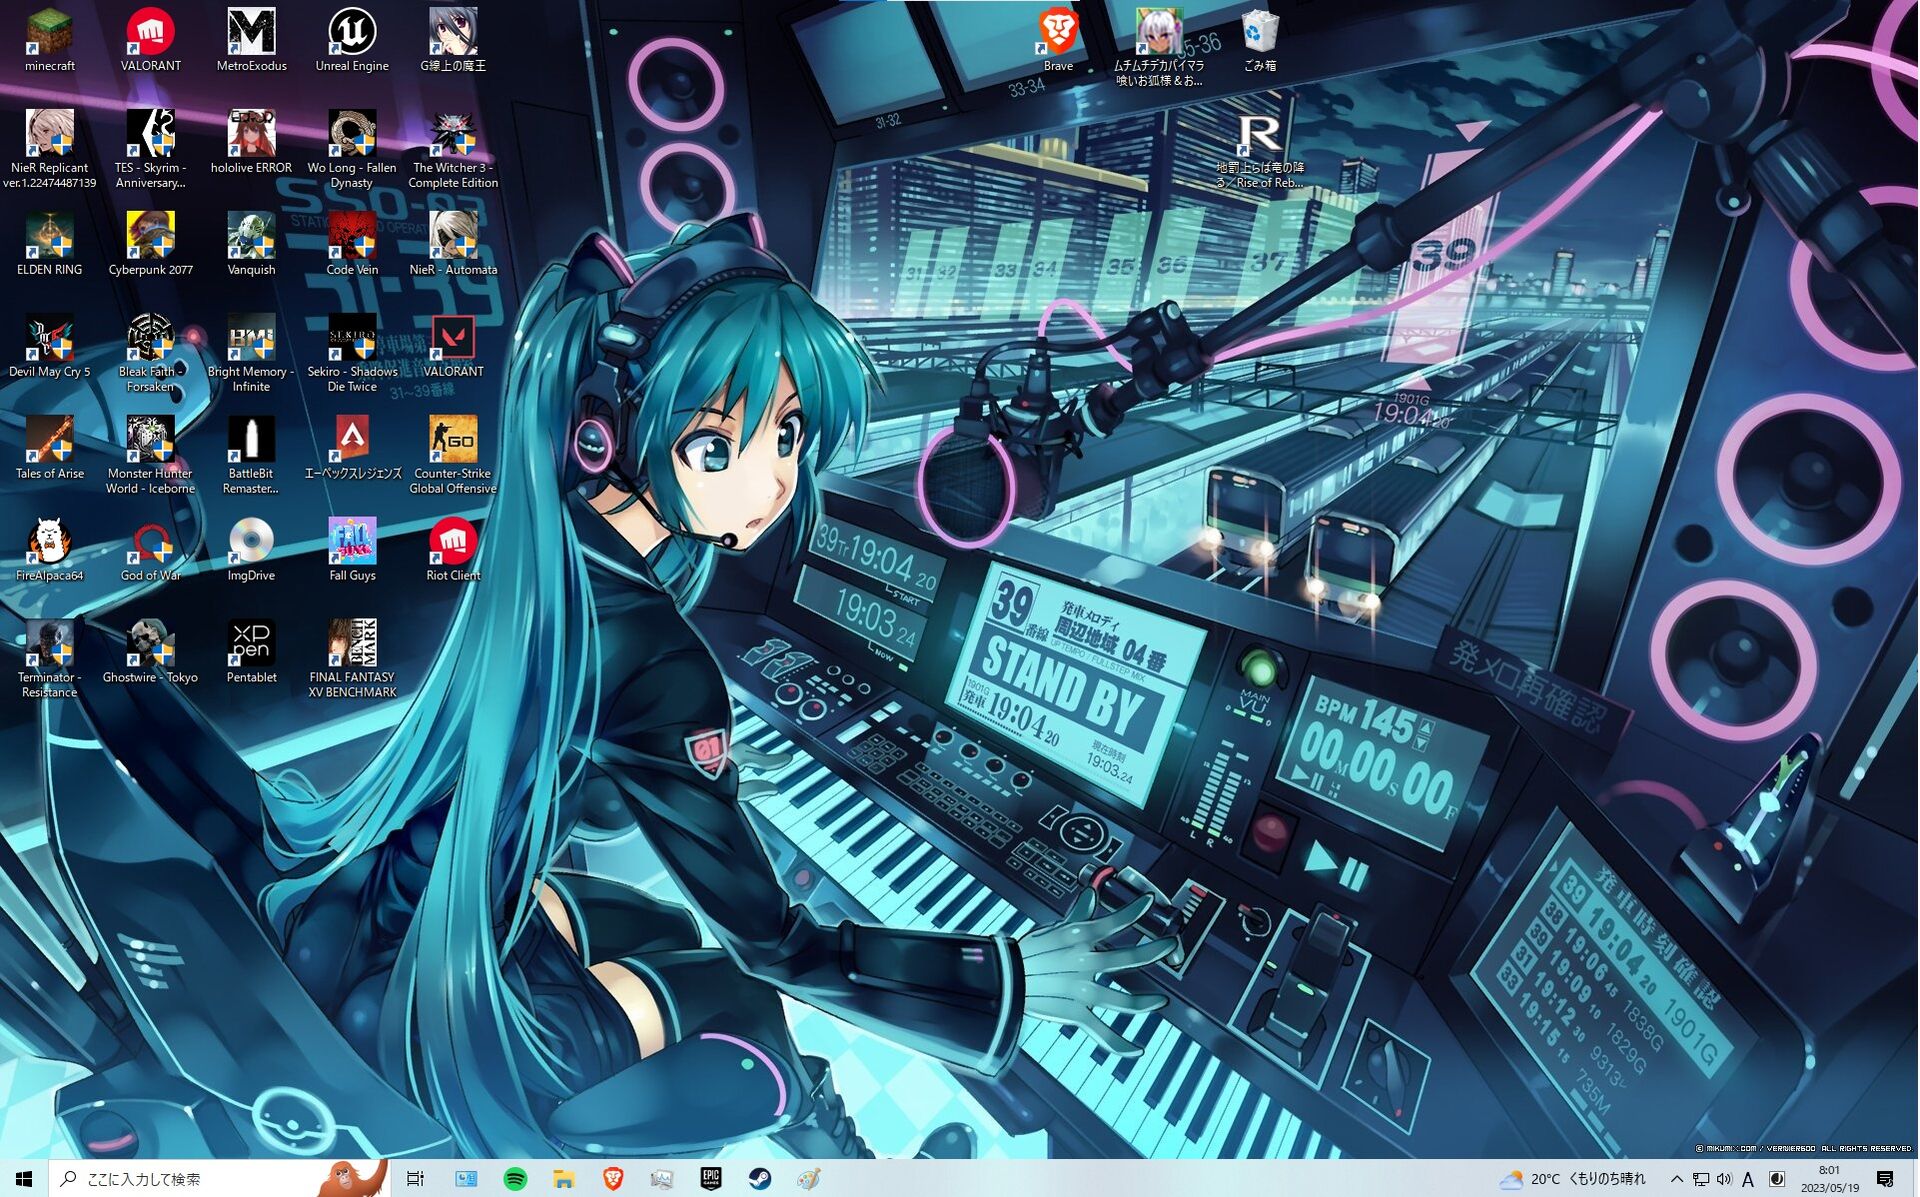The height and width of the screenshot is (1197, 1920).
Task: Launch Steam from the taskbar
Action: [x=760, y=1179]
